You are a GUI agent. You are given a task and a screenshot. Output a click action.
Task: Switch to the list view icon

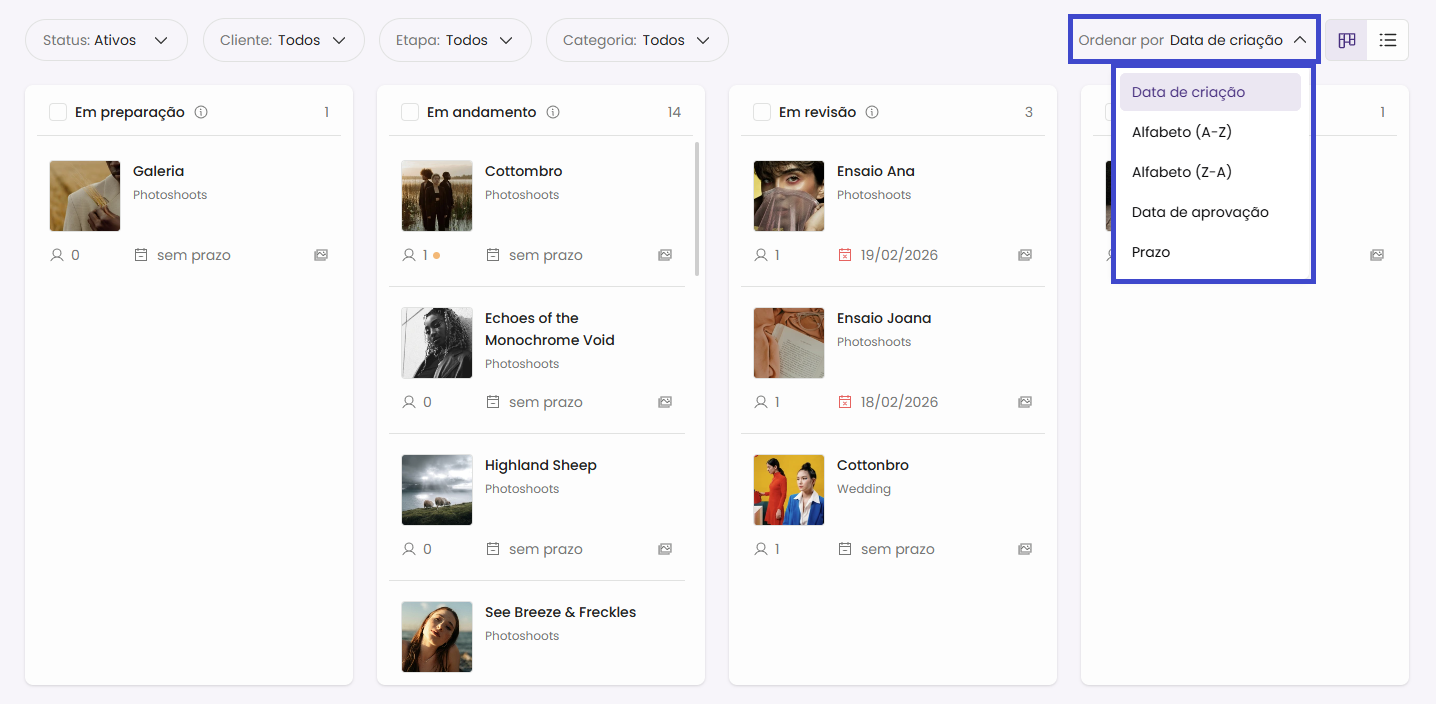point(1387,40)
